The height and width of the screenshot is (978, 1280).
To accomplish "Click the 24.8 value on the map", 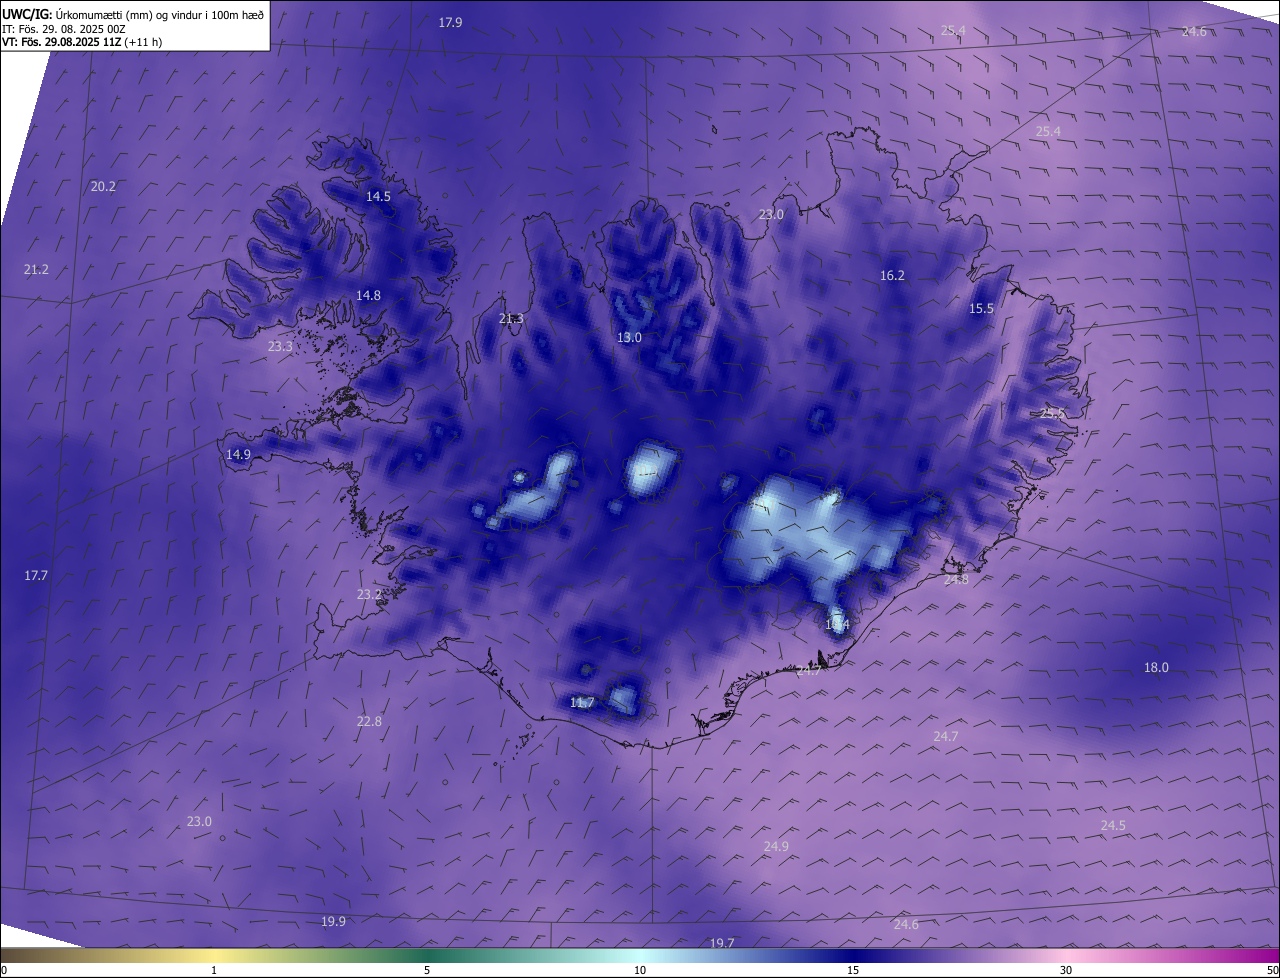I will (x=956, y=579).
